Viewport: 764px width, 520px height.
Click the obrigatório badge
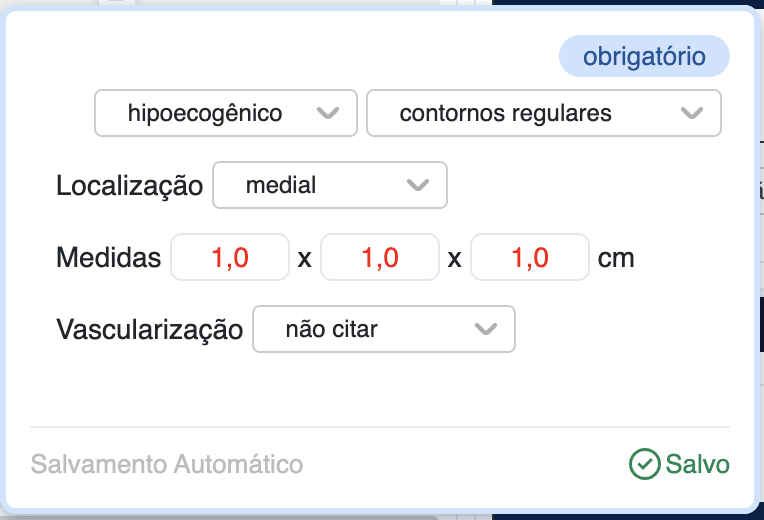pos(644,57)
